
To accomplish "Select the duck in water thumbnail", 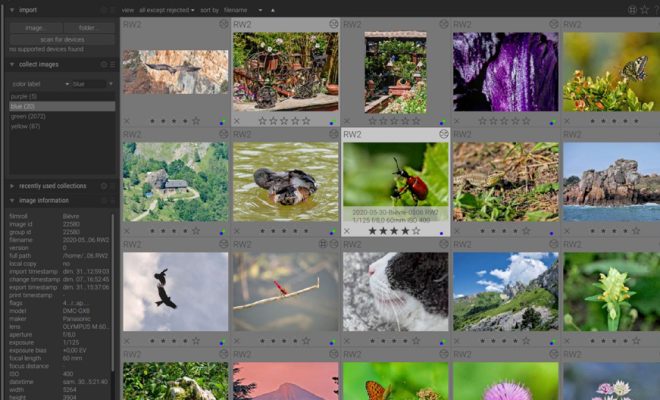I will pos(285,182).
